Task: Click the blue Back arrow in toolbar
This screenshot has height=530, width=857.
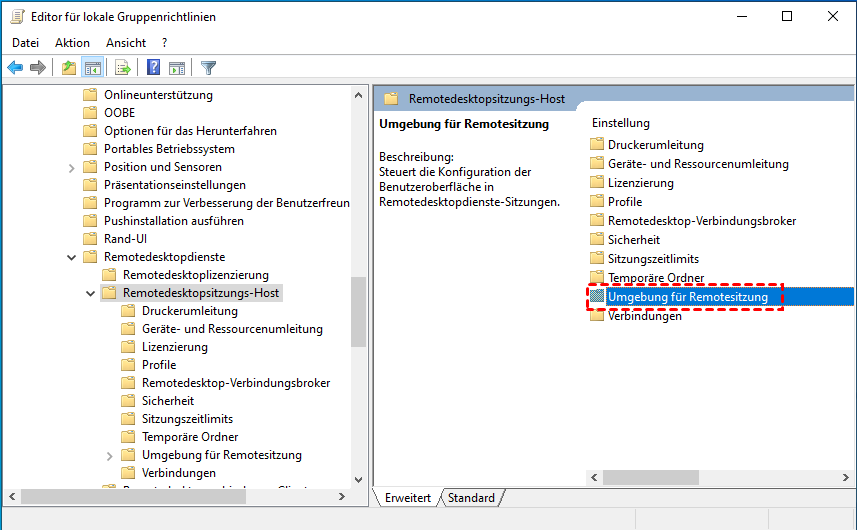Action: coord(15,68)
